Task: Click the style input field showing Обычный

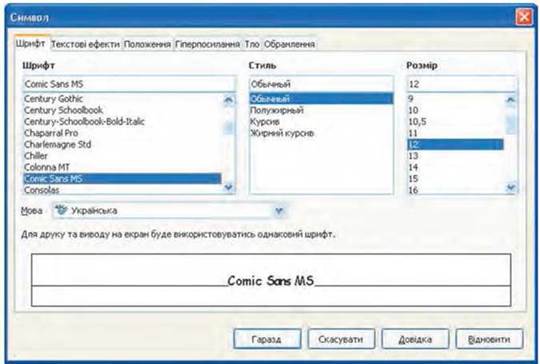Action: (x=321, y=84)
